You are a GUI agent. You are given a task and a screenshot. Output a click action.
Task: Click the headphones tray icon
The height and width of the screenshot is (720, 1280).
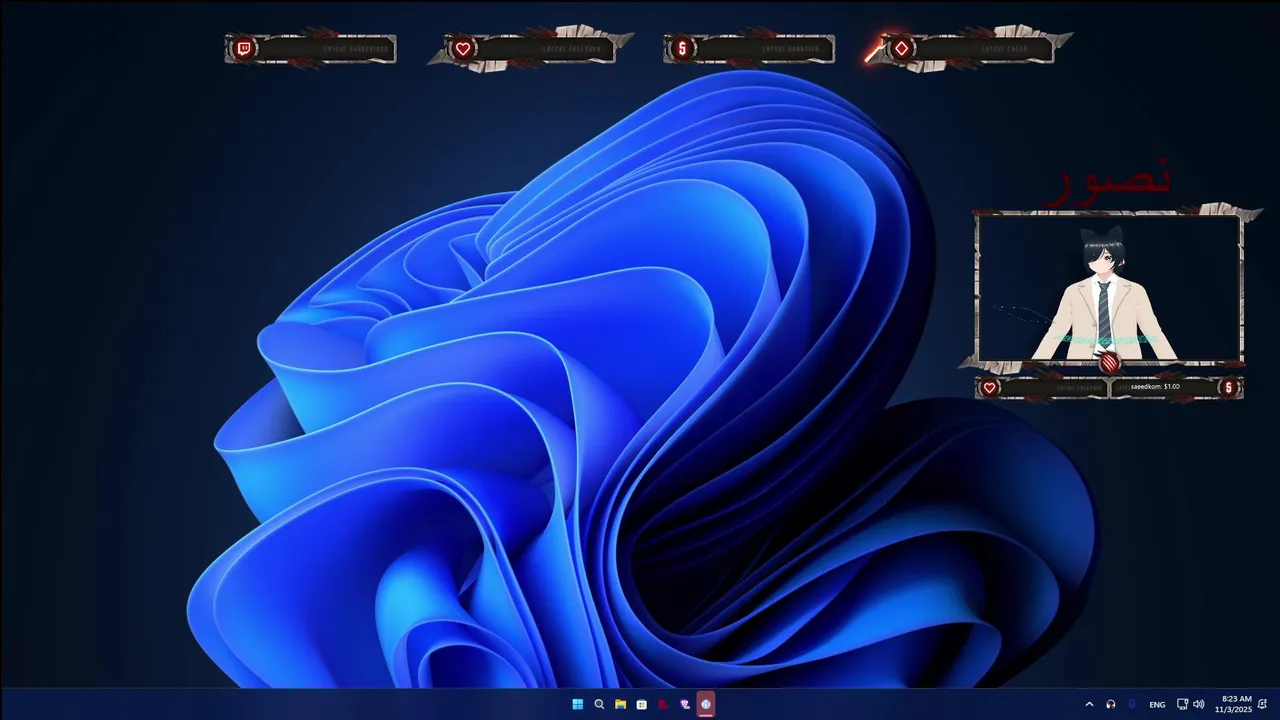point(1110,704)
